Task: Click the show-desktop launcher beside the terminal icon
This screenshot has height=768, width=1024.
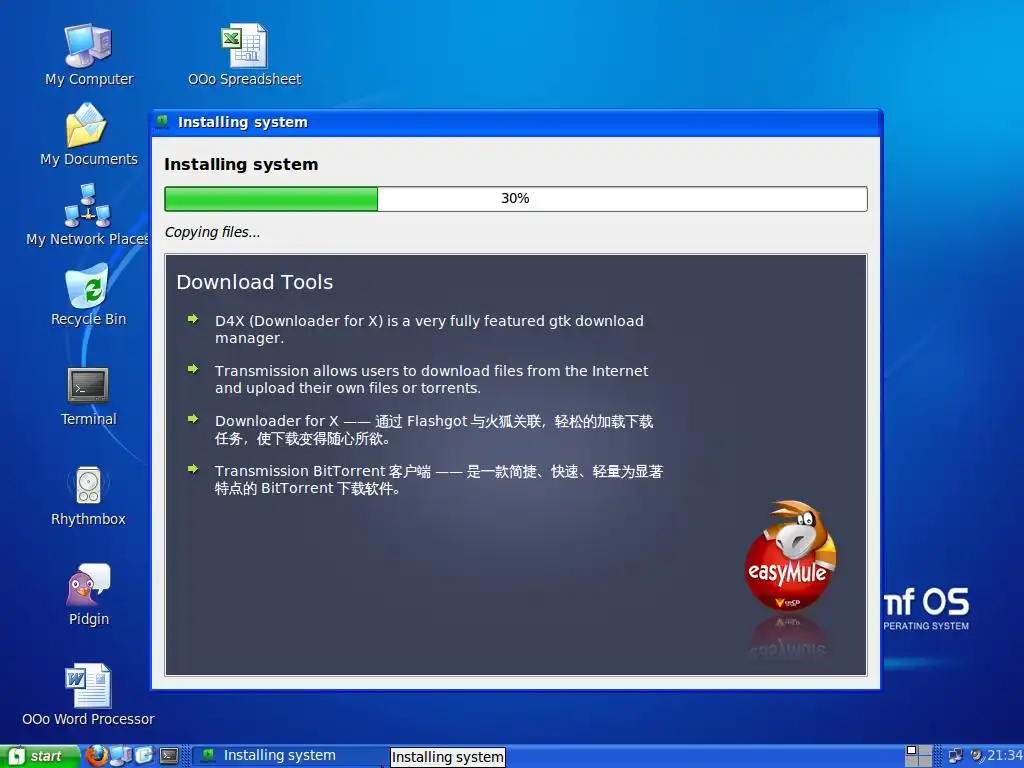Action: point(144,756)
